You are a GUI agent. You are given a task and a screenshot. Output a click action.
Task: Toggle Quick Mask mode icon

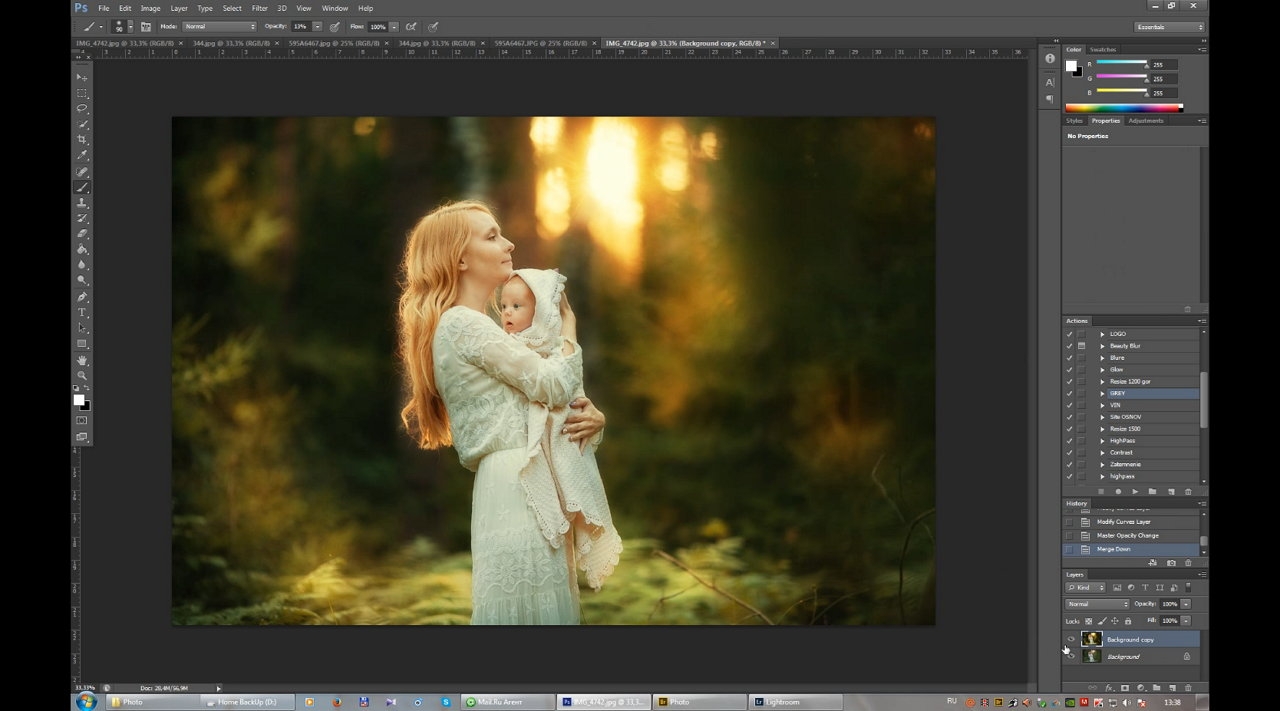[x=82, y=421]
